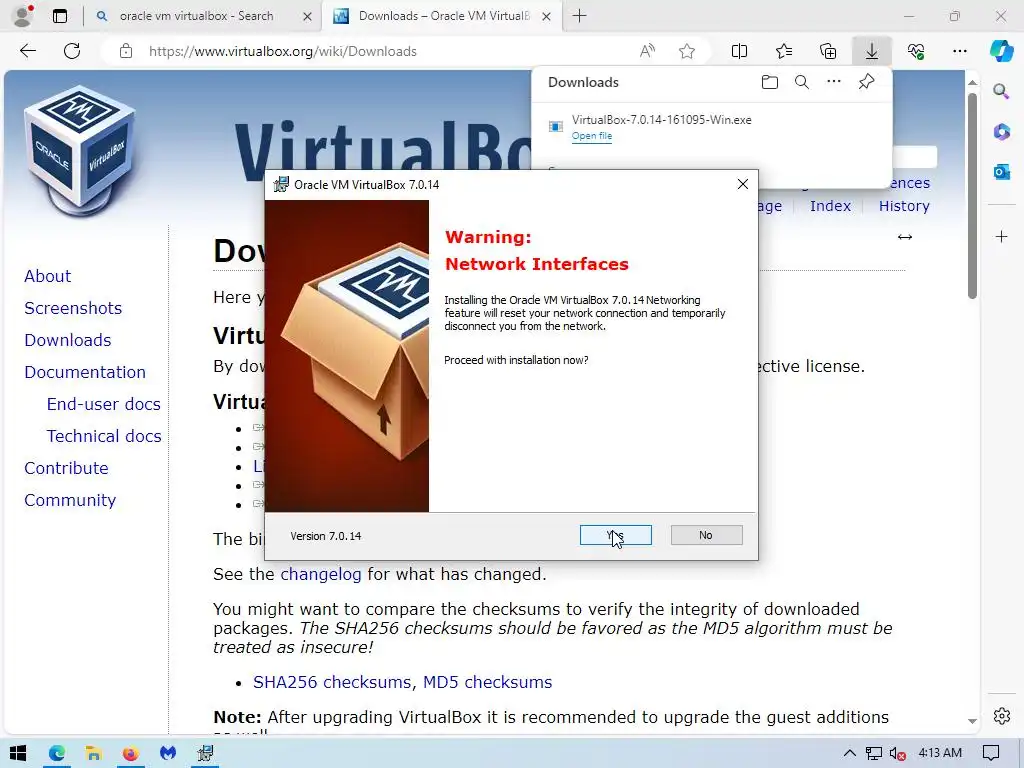Close the Downloads VirtualBox tab
The width and height of the screenshot is (1024, 768).
coord(547,16)
